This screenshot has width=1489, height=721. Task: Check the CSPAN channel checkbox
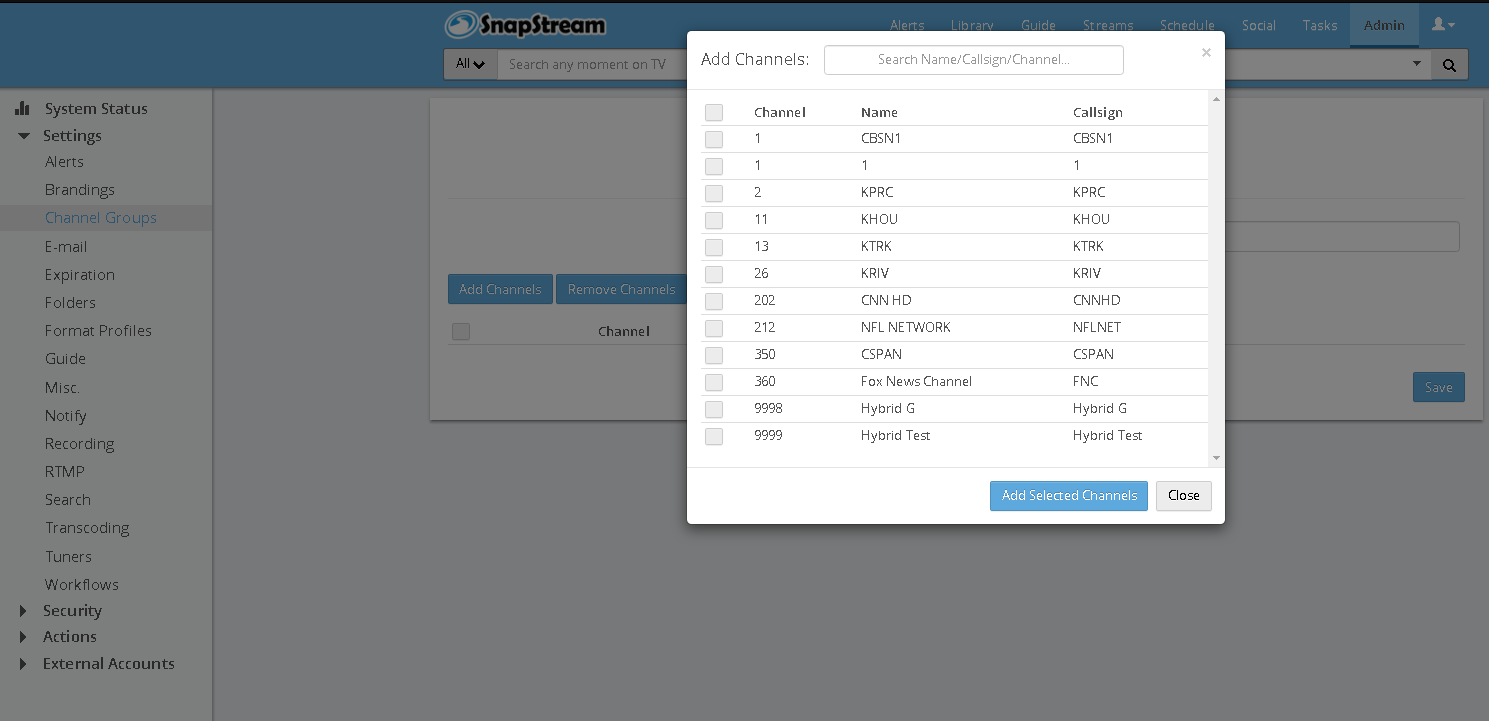tap(714, 355)
